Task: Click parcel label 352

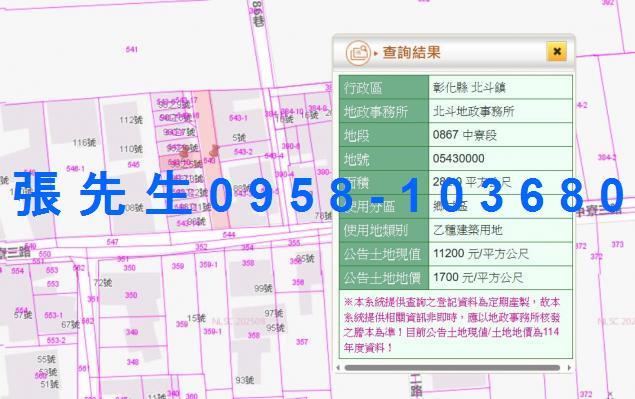Action: [x=201, y=247]
